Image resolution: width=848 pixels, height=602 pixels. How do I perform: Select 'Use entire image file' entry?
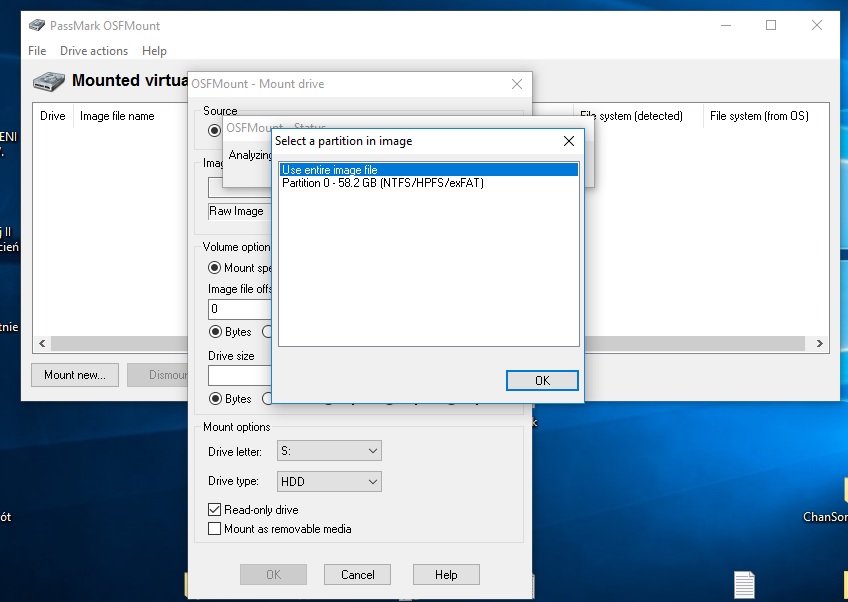pyautogui.click(x=429, y=170)
